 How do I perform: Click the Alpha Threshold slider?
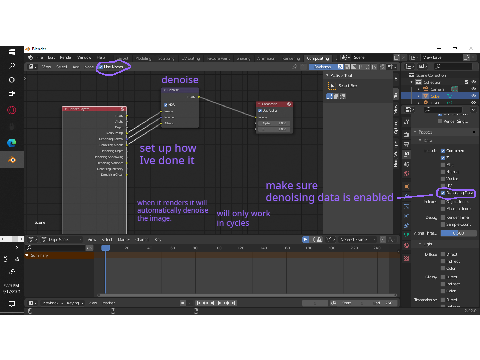pos(458,233)
